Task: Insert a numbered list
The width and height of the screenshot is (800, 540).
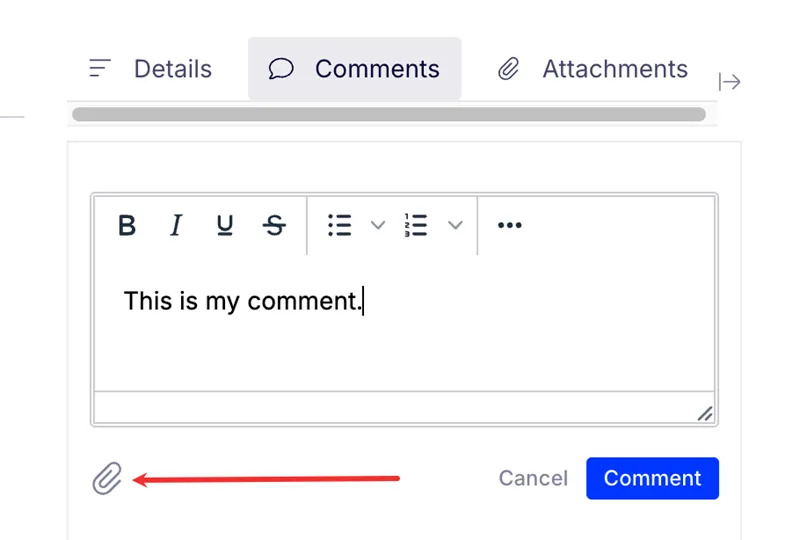Action: click(x=415, y=225)
